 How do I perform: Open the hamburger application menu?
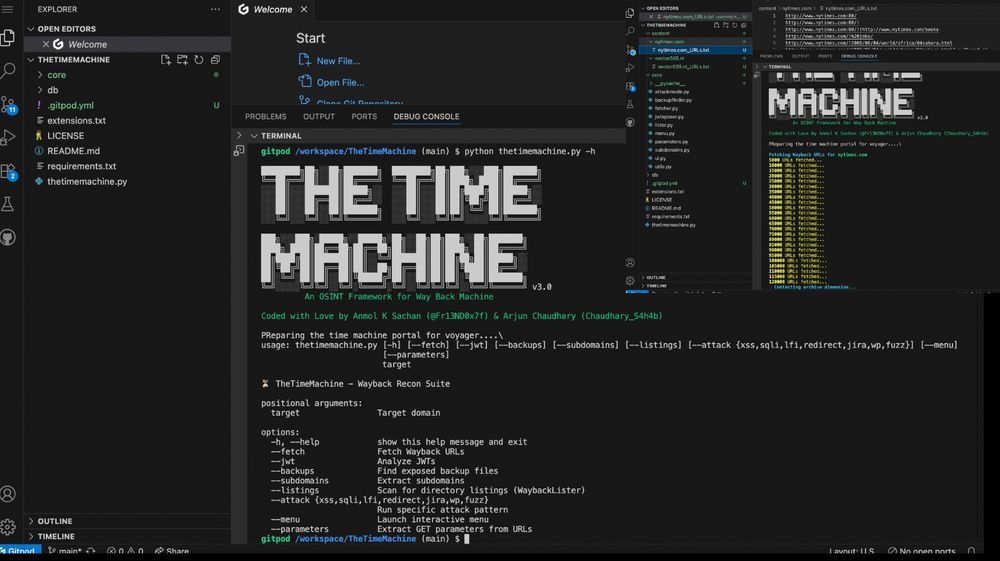click(8, 9)
